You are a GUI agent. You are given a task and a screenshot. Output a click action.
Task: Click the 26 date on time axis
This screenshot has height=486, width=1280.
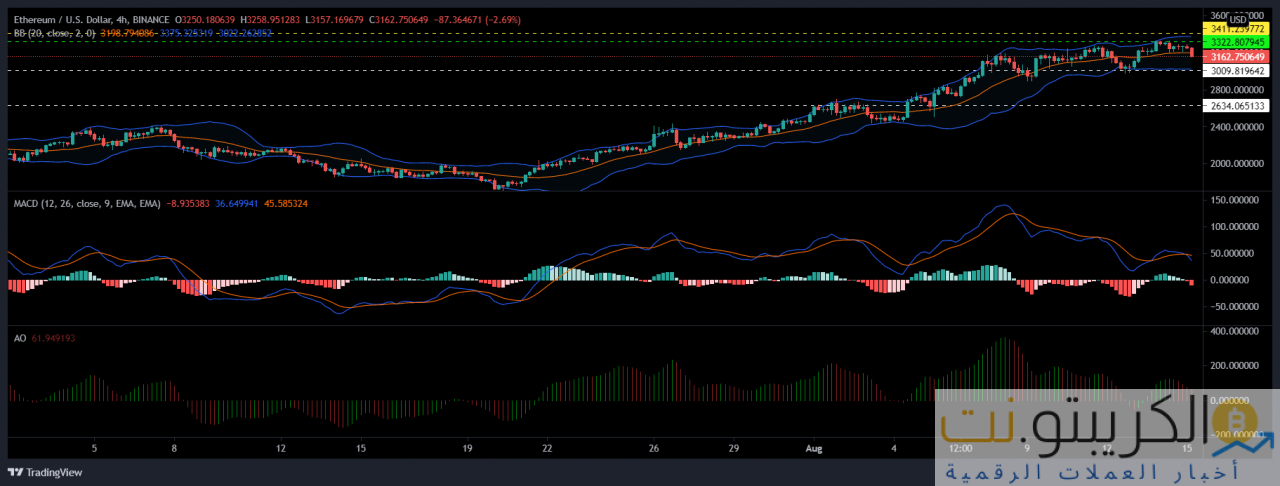652,448
